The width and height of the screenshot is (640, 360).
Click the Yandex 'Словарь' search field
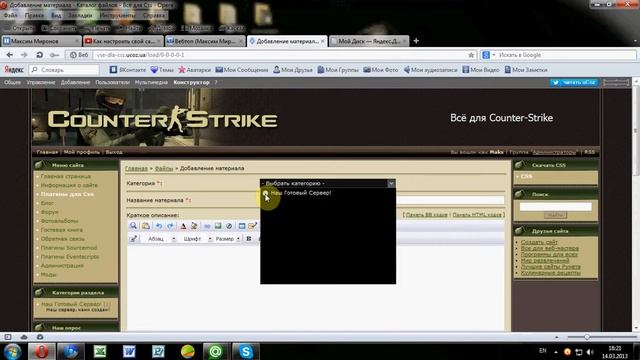click(x=64, y=70)
